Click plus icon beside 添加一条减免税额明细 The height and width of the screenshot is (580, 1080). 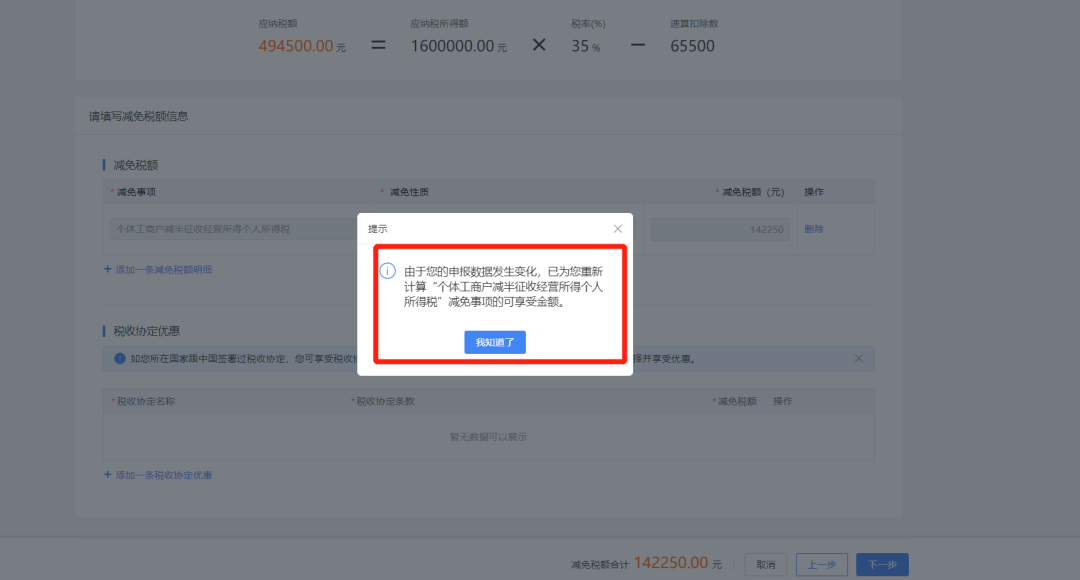[108, 269]
